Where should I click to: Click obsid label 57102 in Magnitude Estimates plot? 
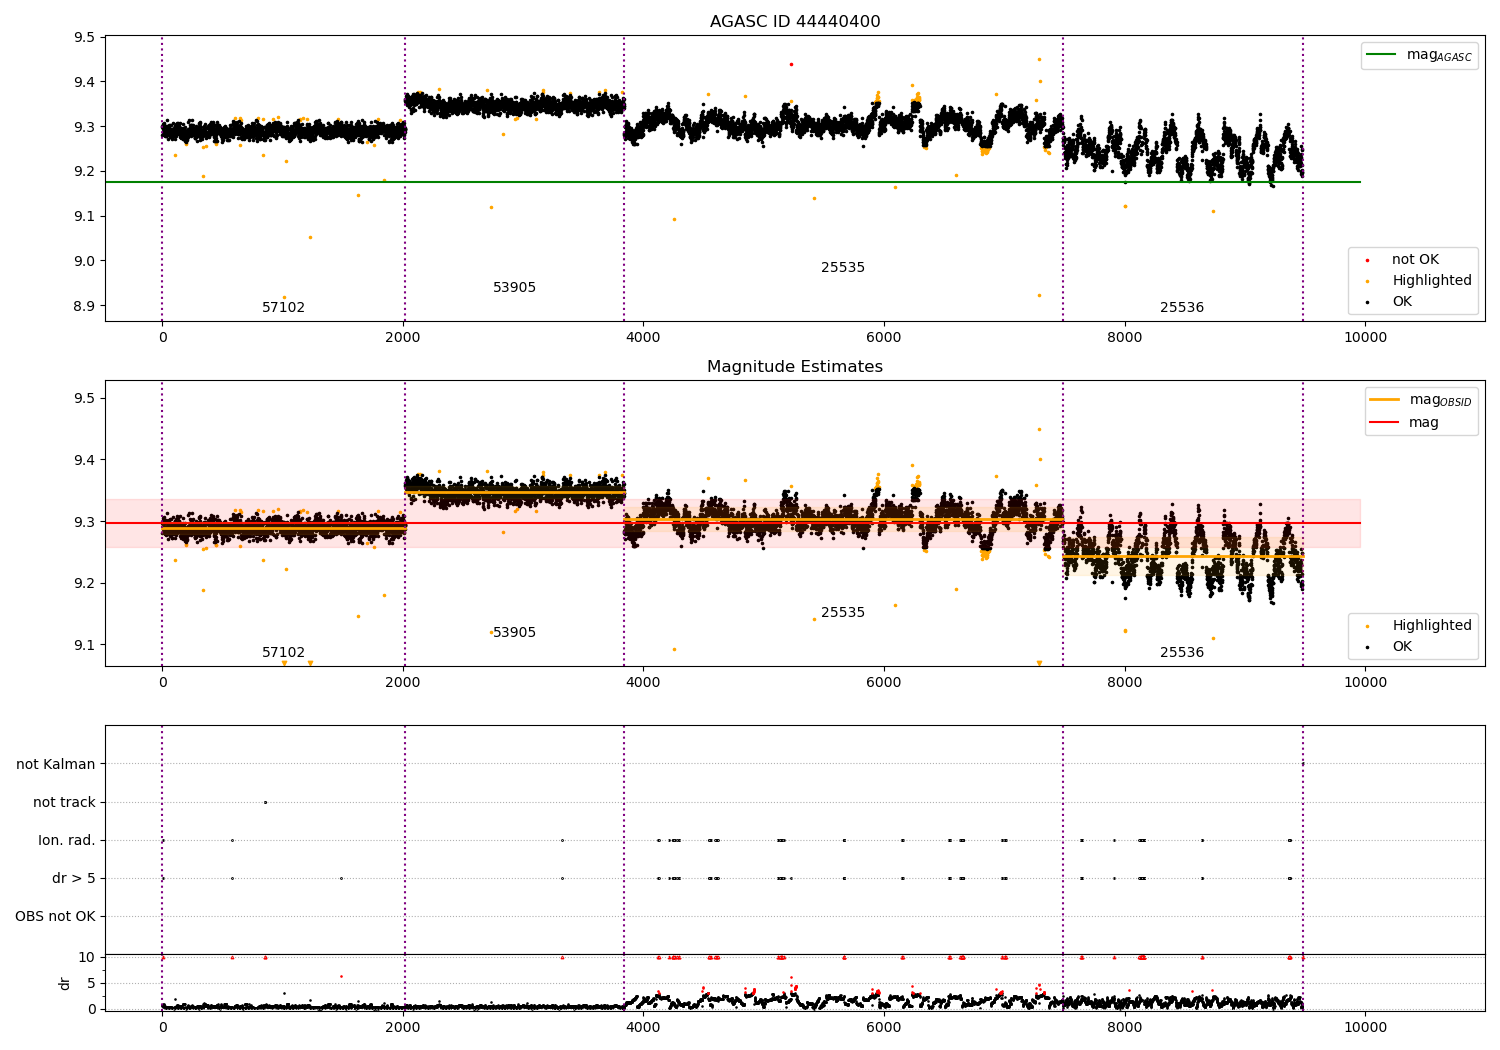point(283,653)
